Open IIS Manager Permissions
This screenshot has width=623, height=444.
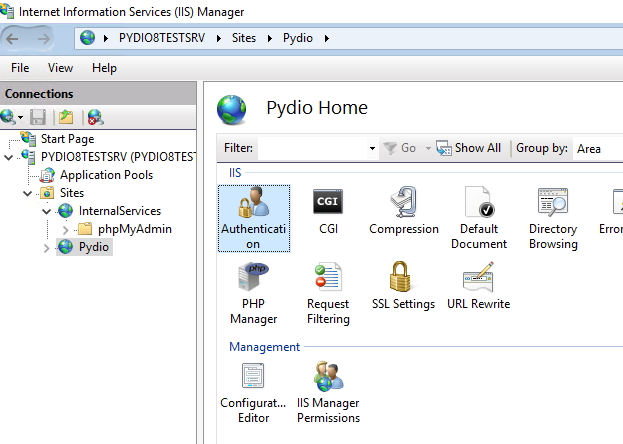point(328,393)
